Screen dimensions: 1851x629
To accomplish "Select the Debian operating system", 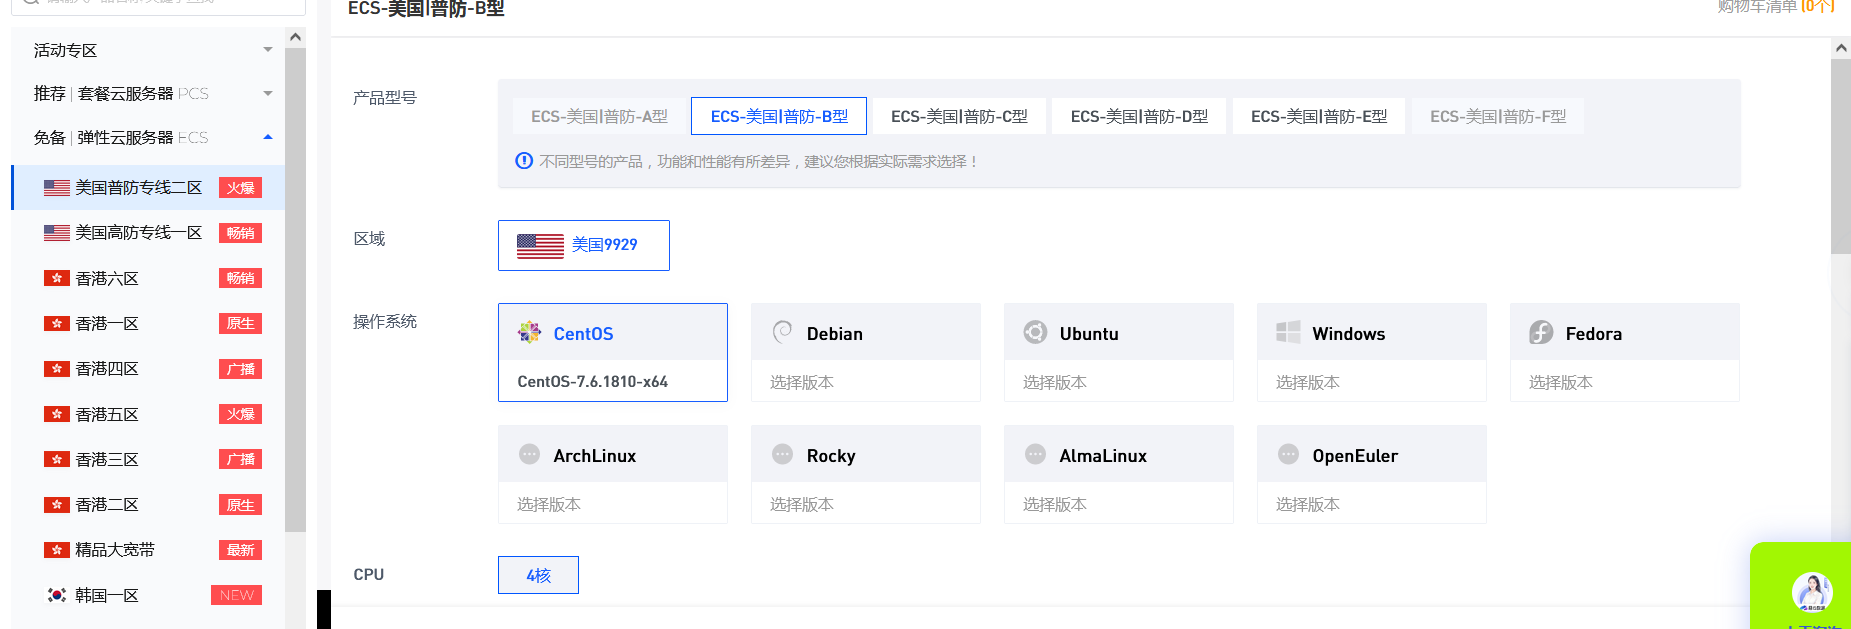I will tap(866, 332).
